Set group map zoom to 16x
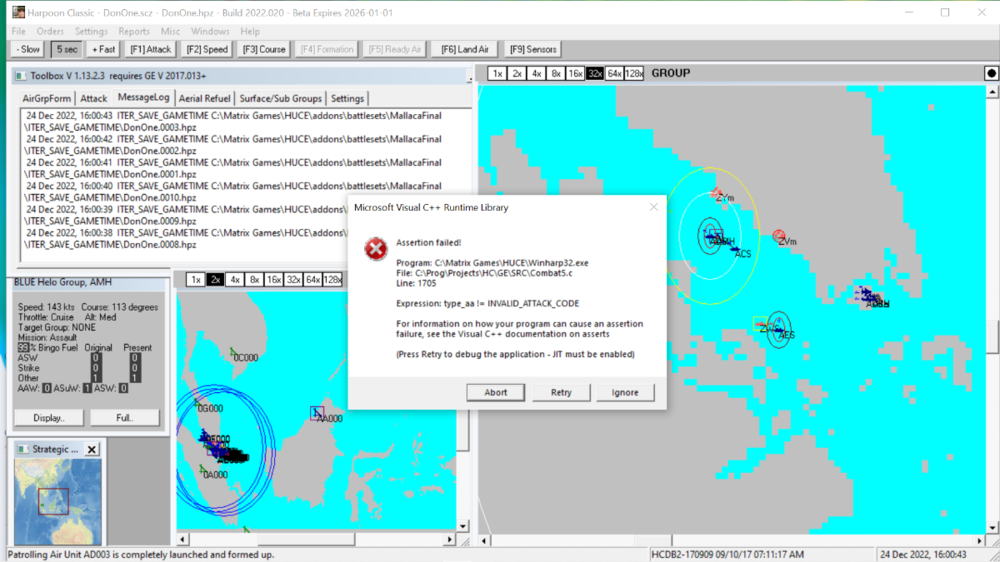 [575, 73]
